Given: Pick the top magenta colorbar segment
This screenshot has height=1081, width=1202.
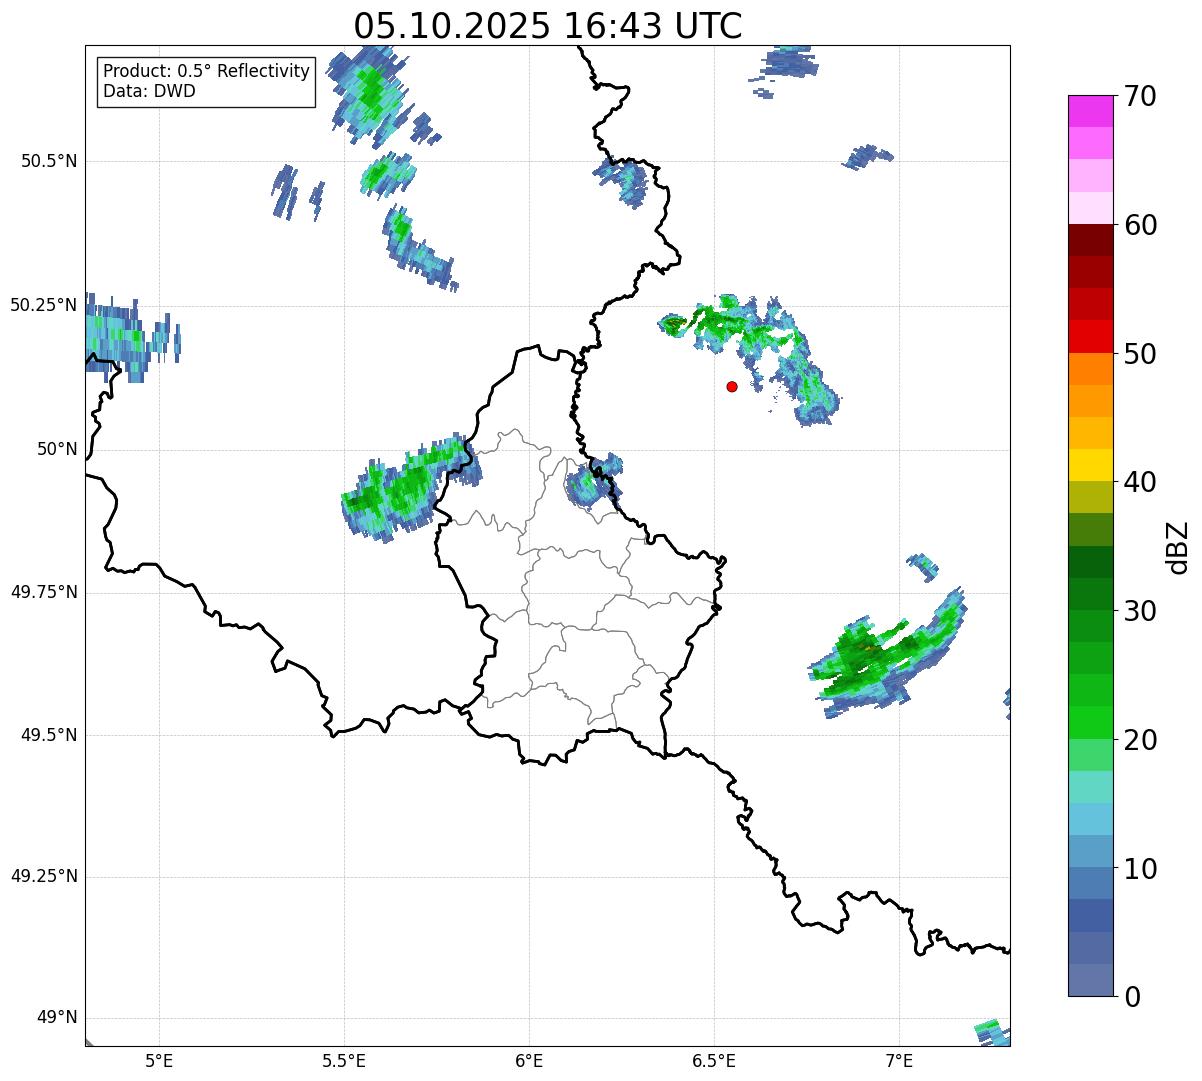Looking at the screenshot, I should coord(1090,111).
